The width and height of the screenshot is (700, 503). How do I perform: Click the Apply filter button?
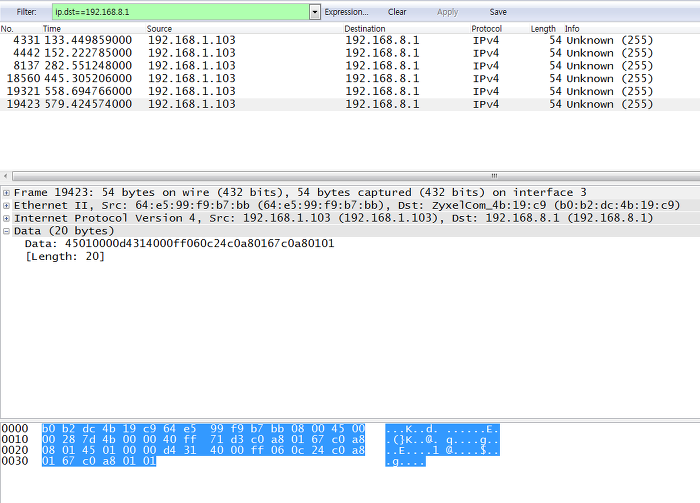pyautogui.click(x=447, y=12)
